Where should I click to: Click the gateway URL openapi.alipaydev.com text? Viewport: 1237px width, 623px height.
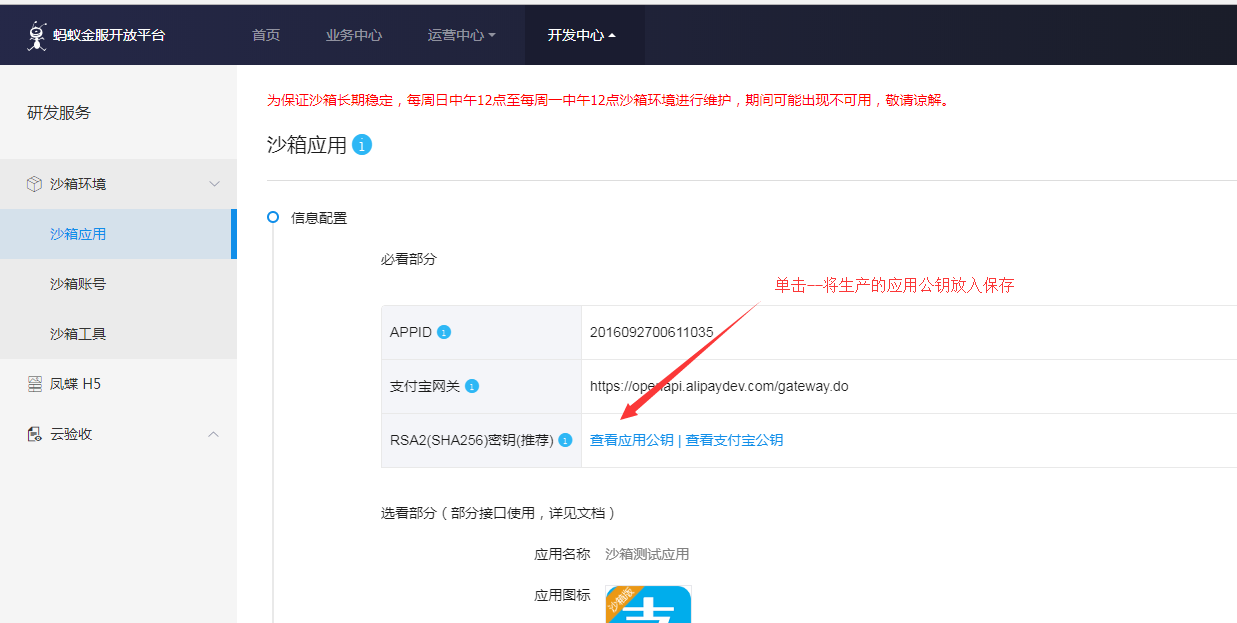(719, 386)
